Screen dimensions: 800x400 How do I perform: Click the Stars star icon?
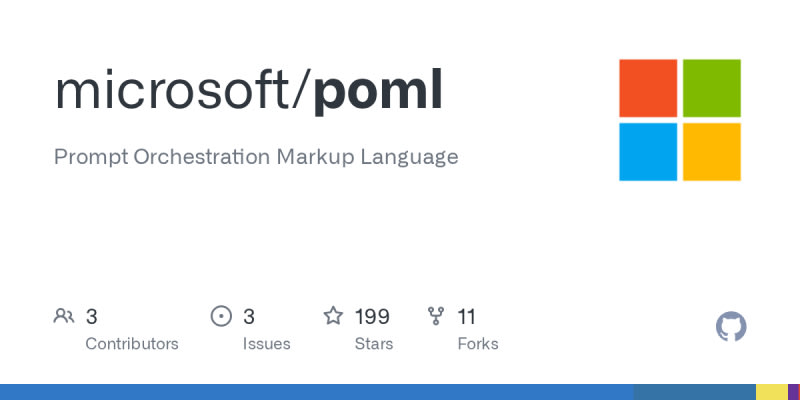point(333,317)
